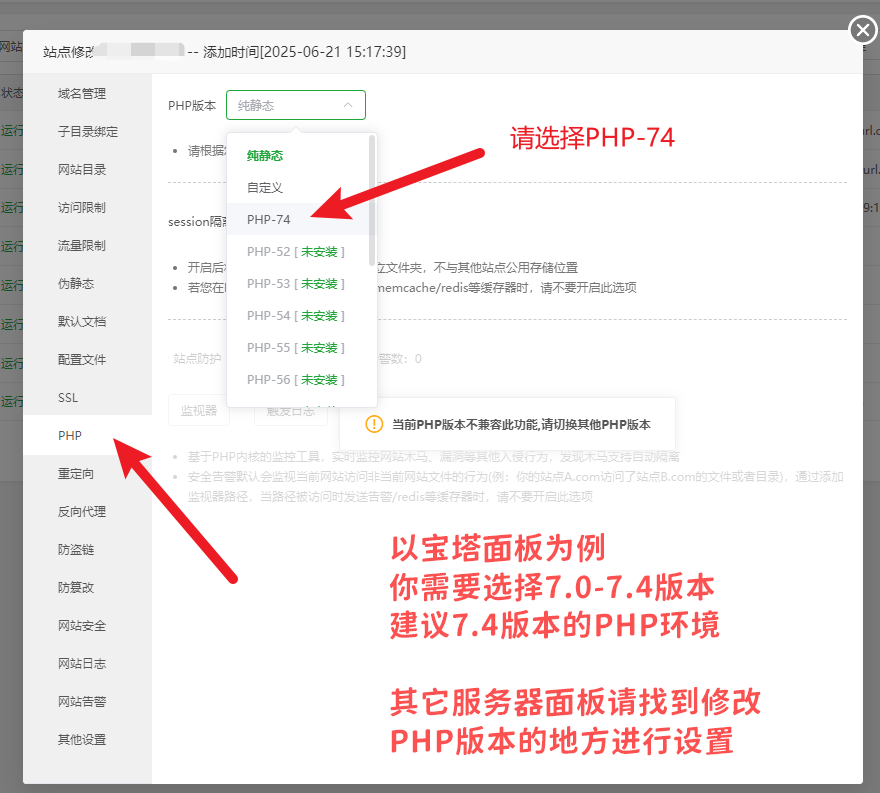Close the site modification dialog
Viewport: 880px width, 793px height.
(863, 31)
